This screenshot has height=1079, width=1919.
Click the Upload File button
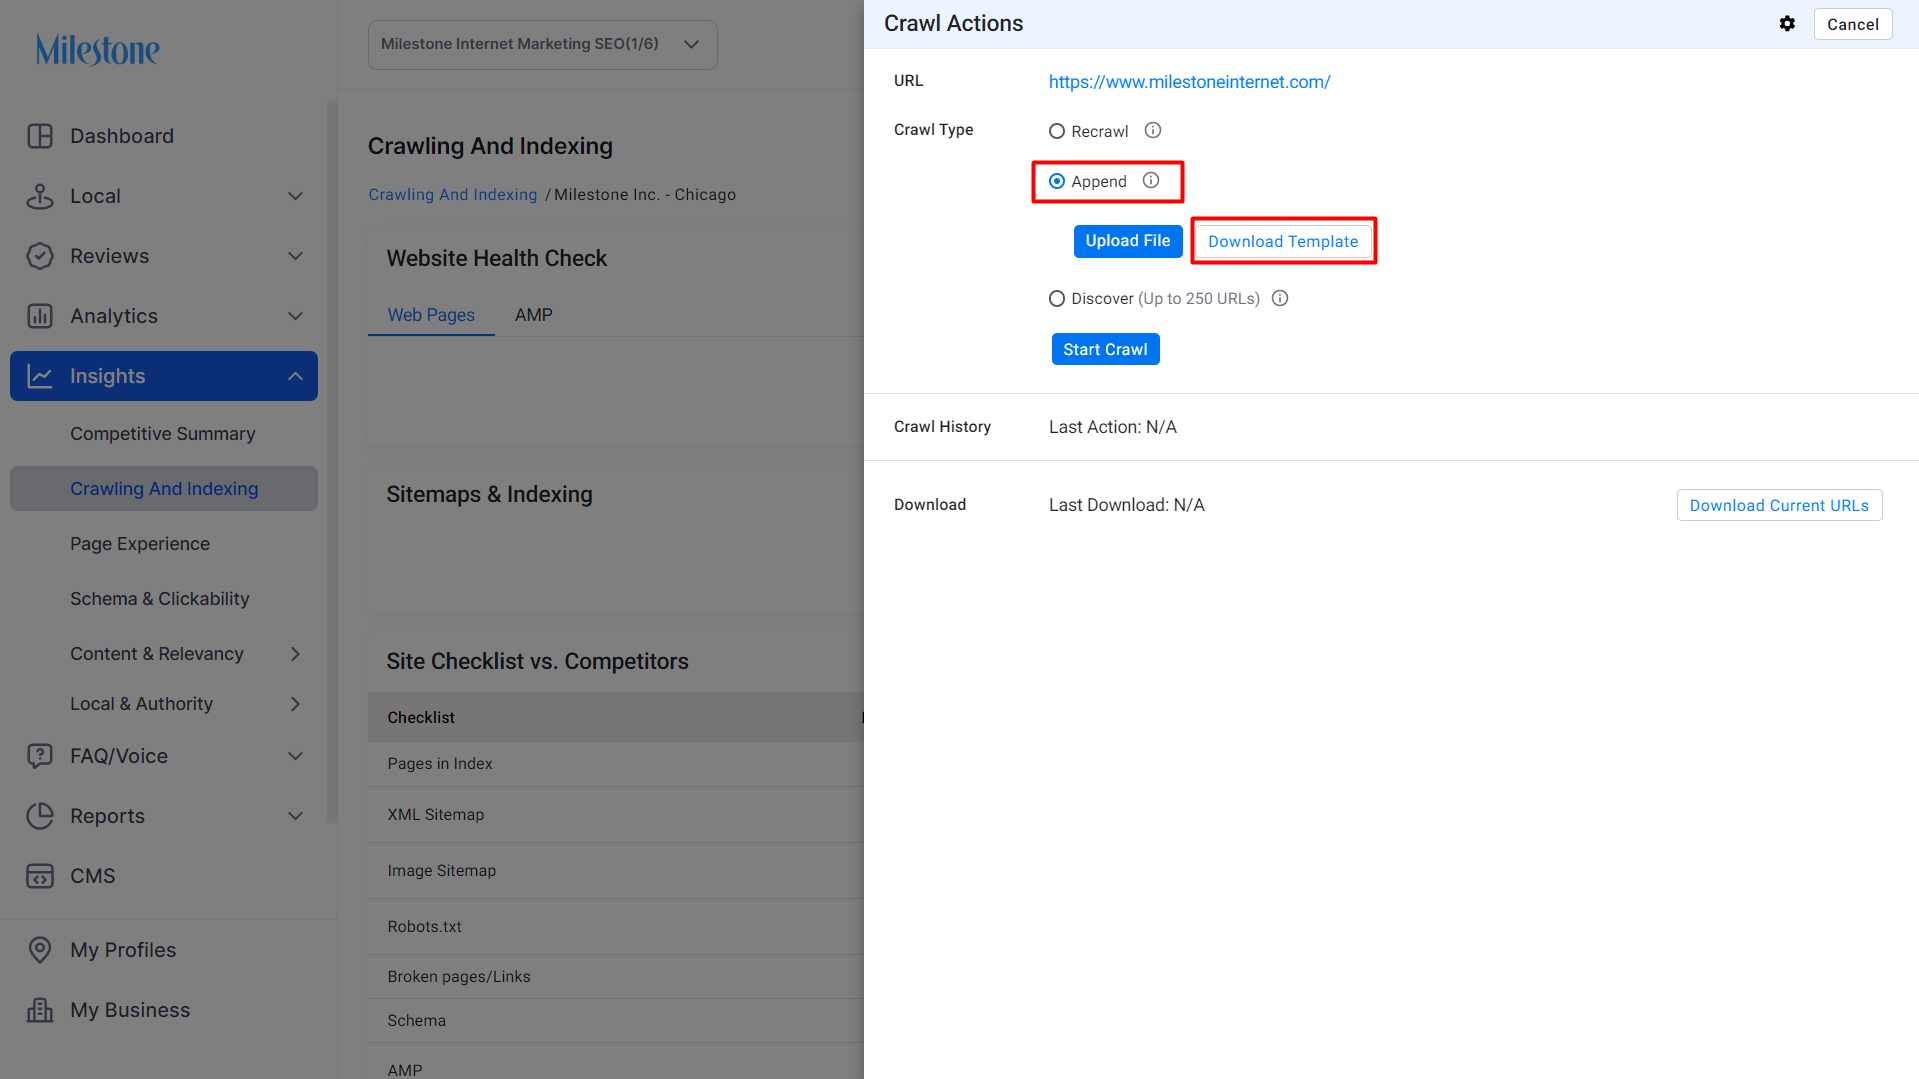[1128, 241]
